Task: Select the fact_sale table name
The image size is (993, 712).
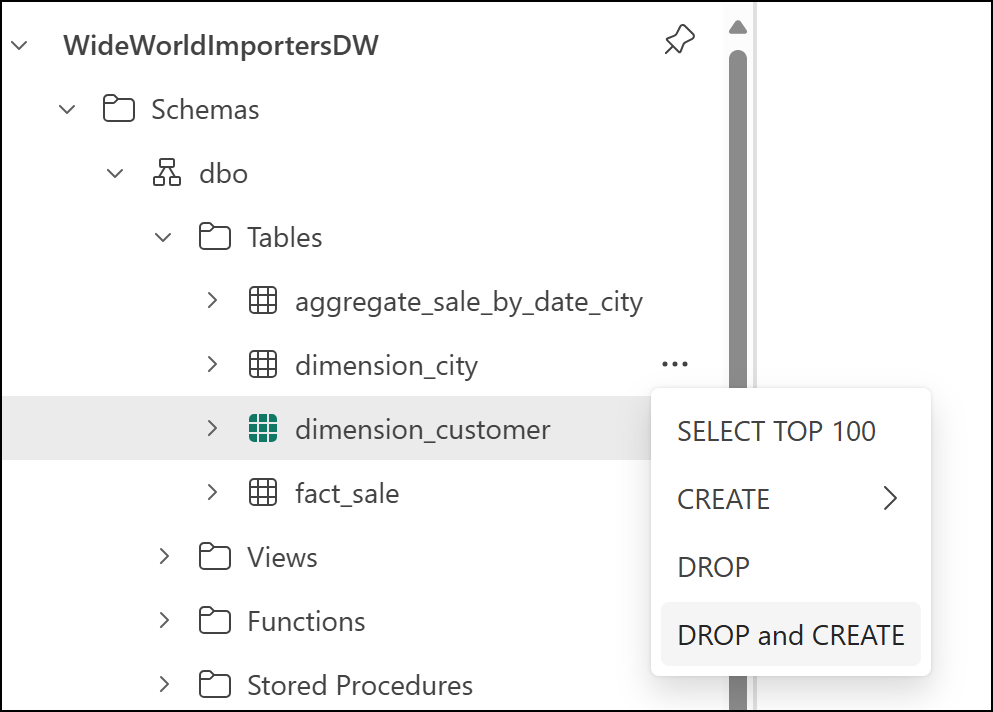Action: click(x=347, y=493)
